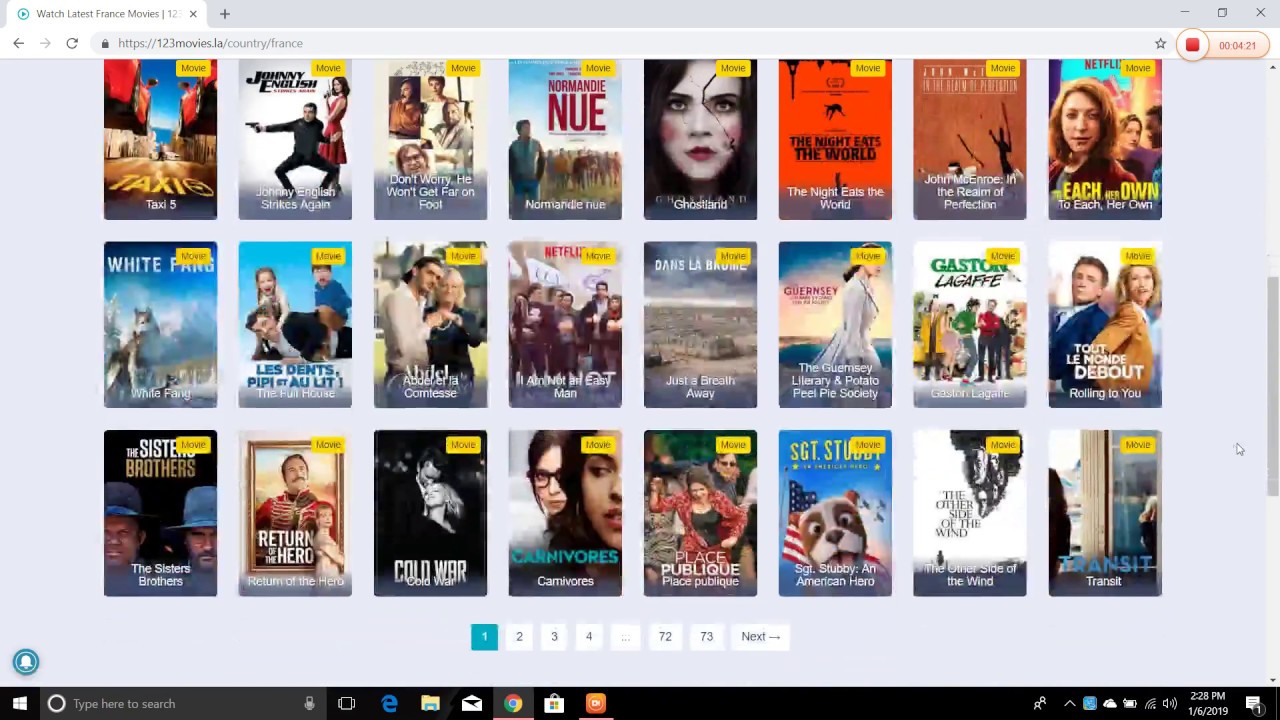Click the Wi-Fi network tray icon

(1150, 704)
